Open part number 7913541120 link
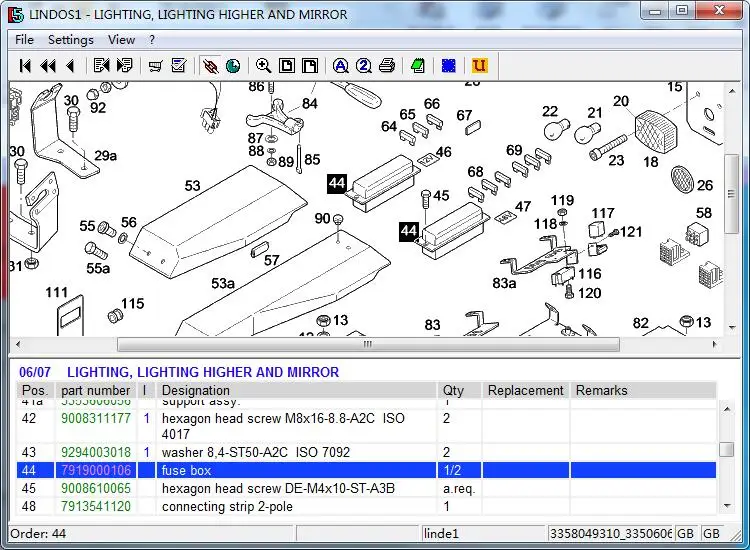The width and height of the screenshot is (750, 550). pyautogui.click(x=96, y=506)
